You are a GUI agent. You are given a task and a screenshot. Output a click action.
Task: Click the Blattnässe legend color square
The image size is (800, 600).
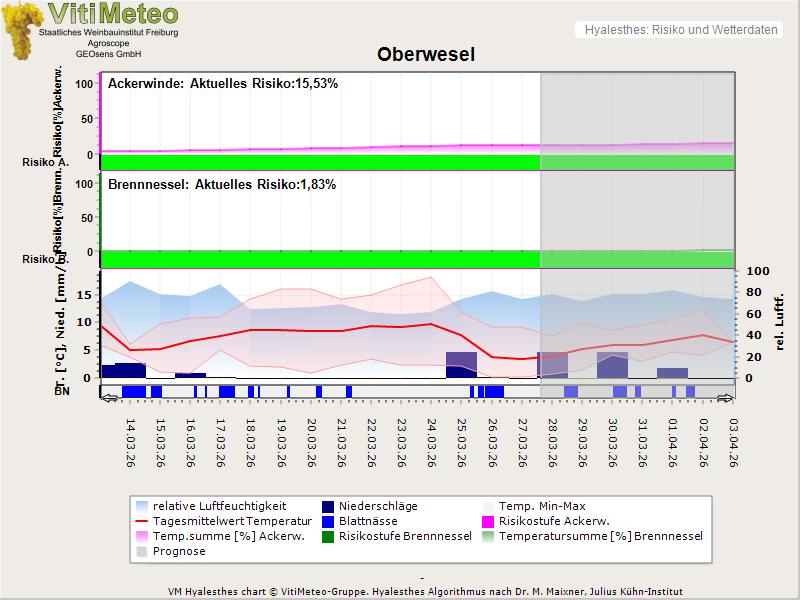point(329,521)
